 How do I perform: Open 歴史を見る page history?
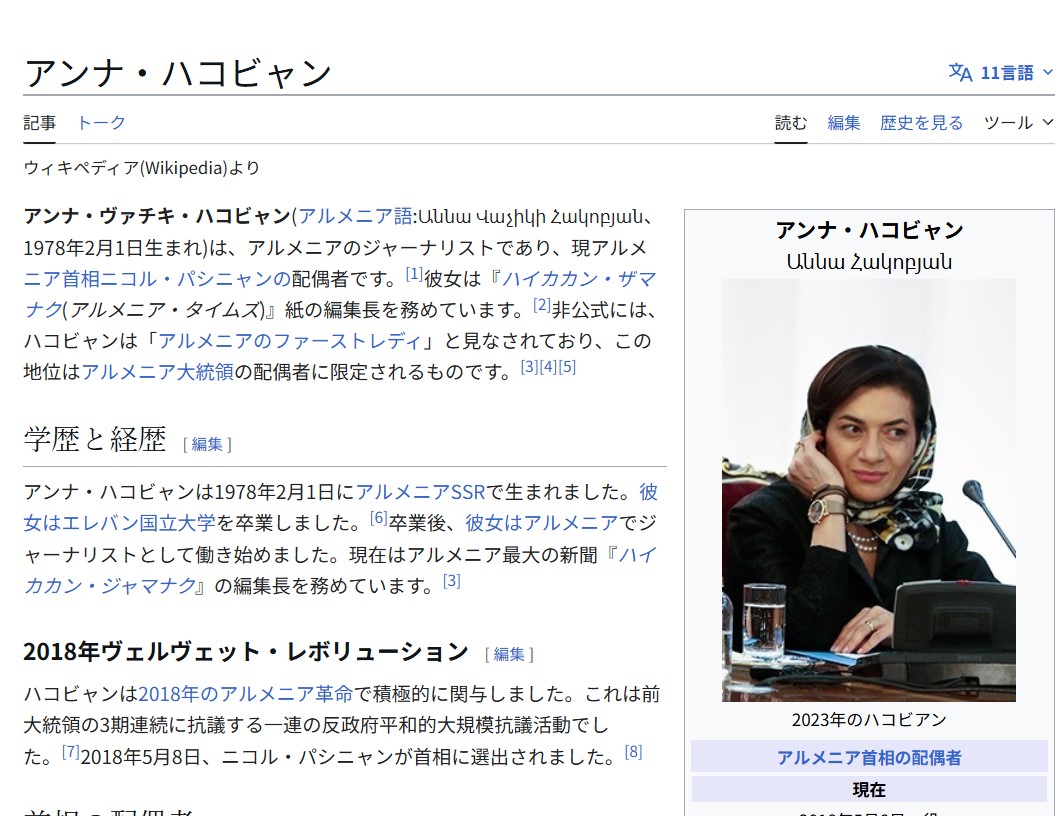(921, 122)
